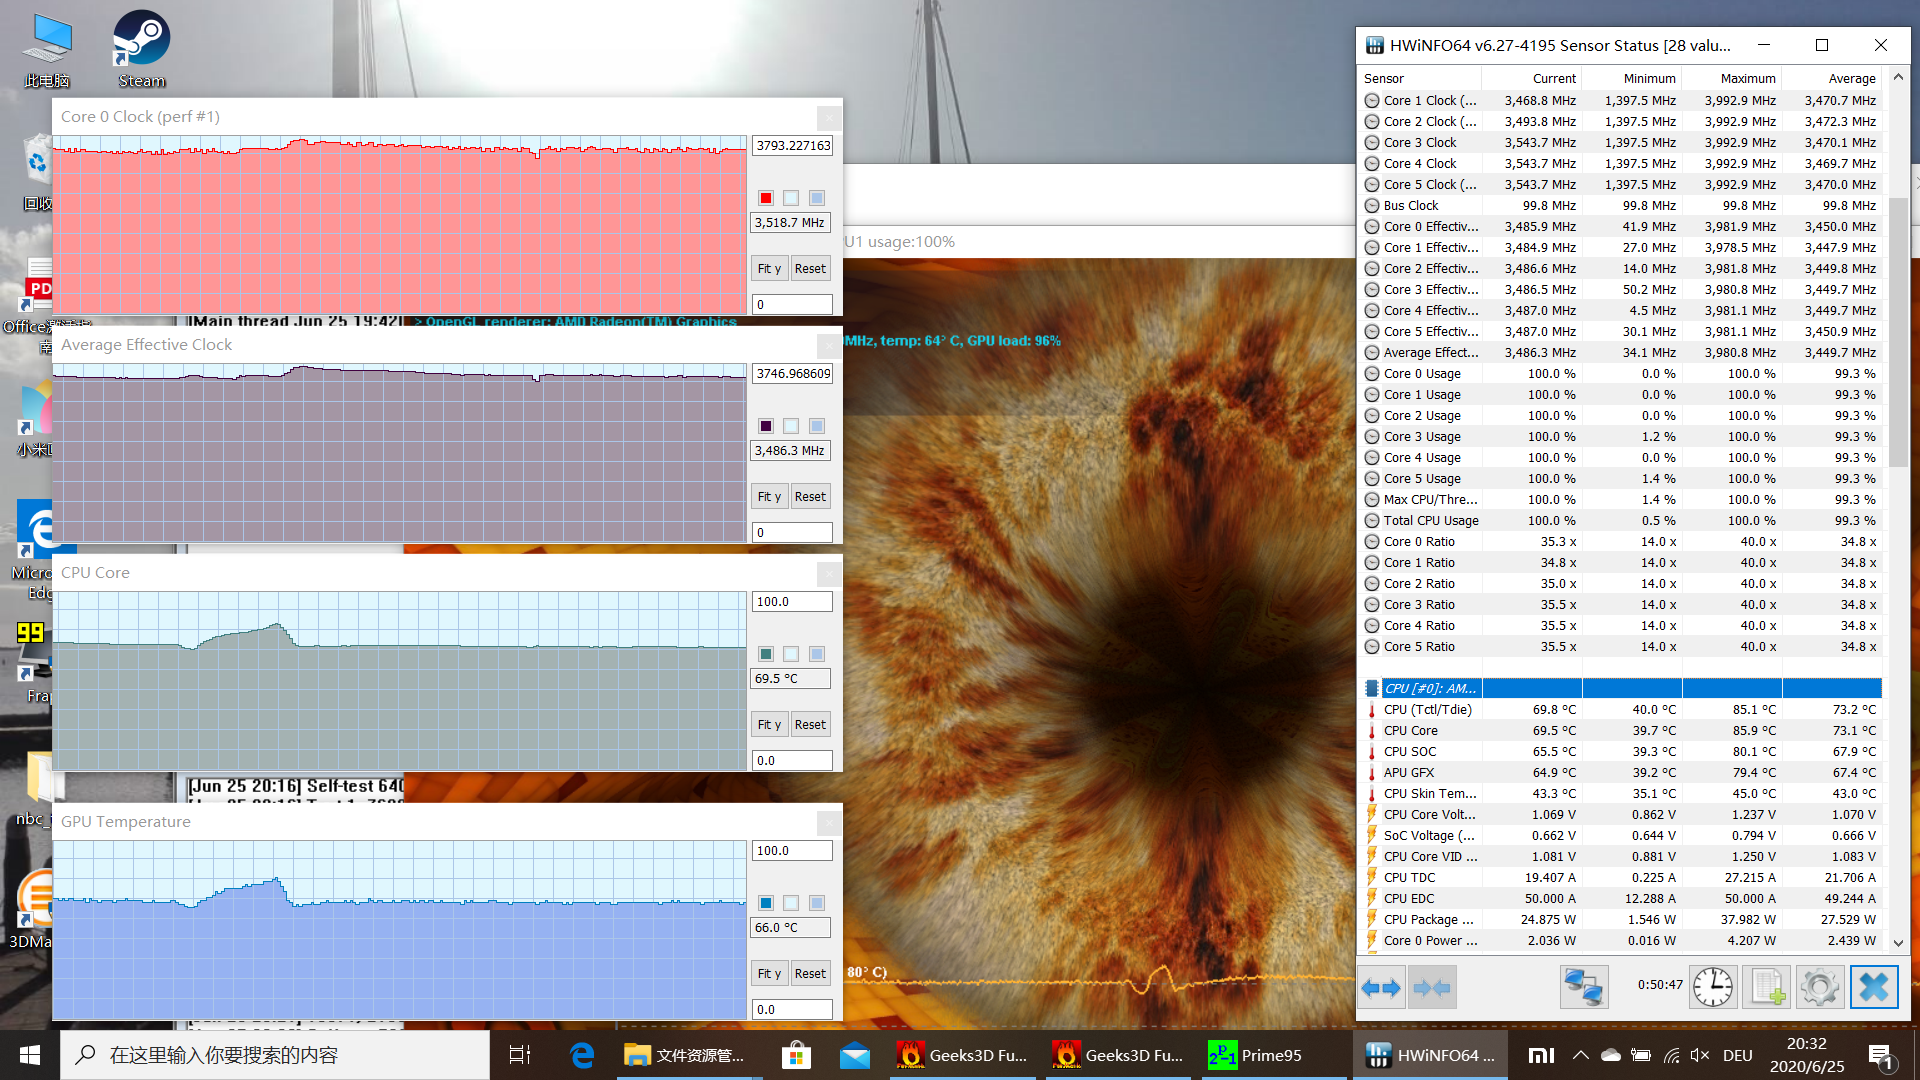Open HWiNFO sensor settings gear
Image resolution: width=1920 pixels, height=1080 pixels.
coord(1819,988)
